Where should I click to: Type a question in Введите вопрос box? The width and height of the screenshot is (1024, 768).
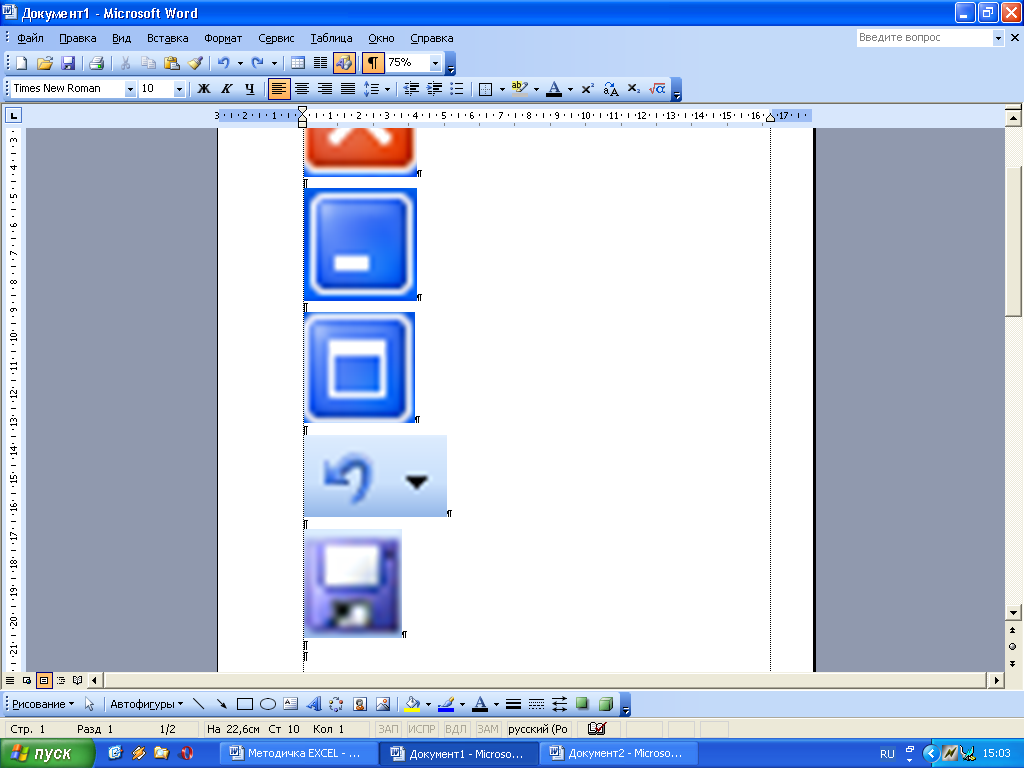coord(924,38)
